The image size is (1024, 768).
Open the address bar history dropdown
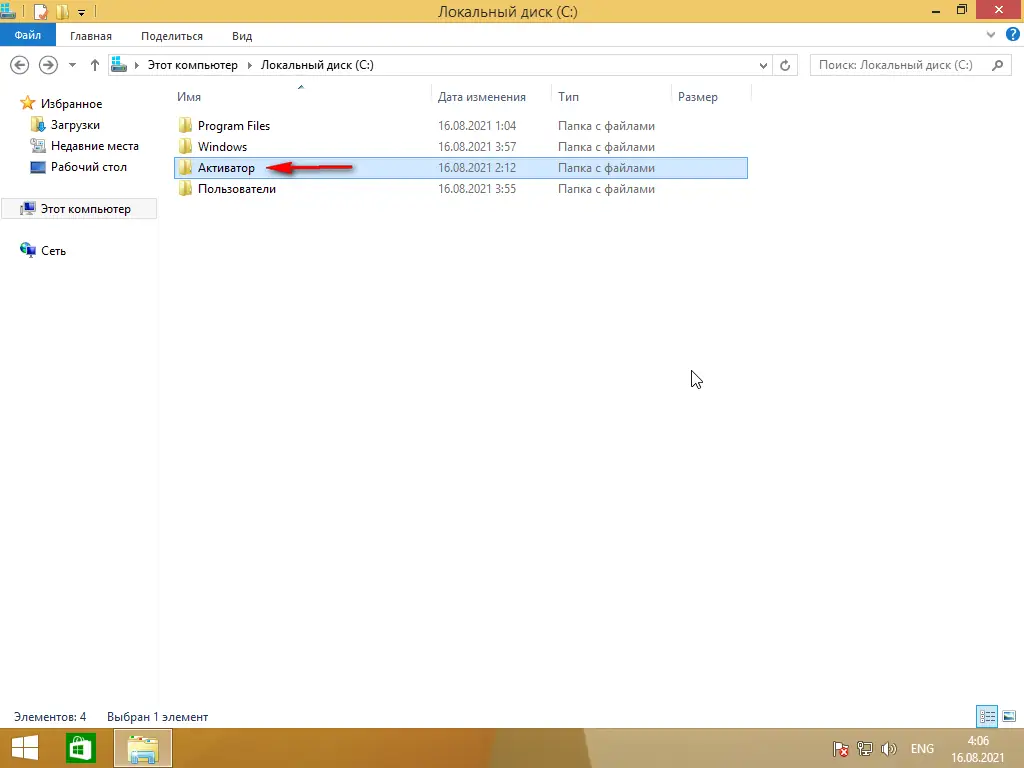(x=763, y=65)
